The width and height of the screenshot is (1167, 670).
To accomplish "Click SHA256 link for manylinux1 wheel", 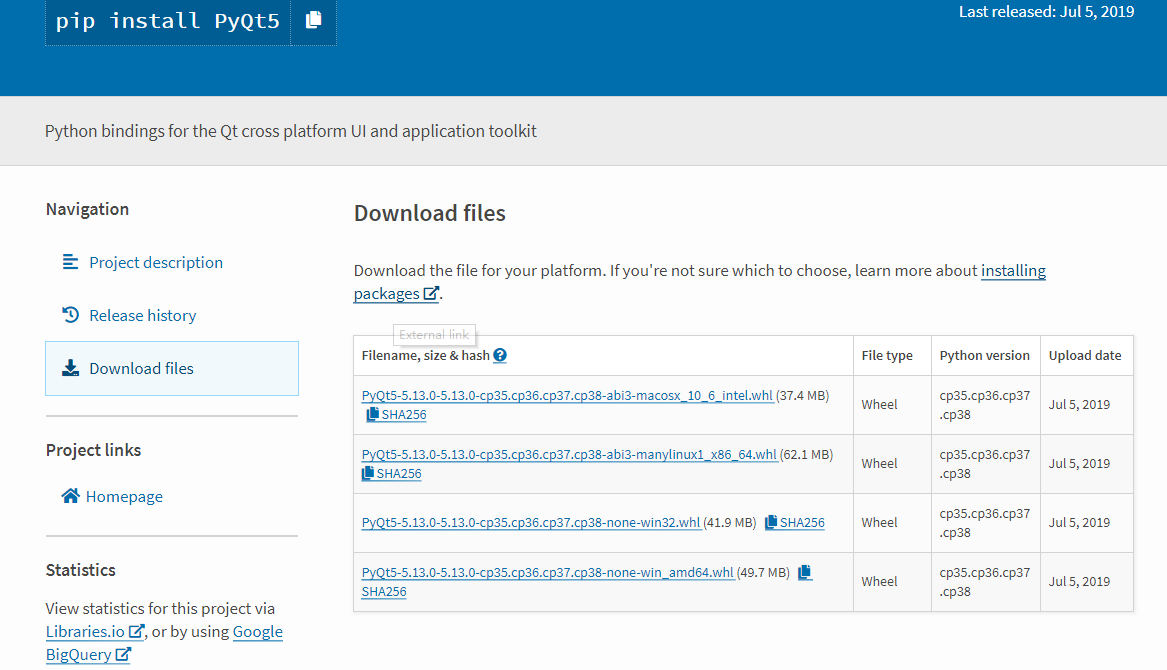I will [399, 473].
